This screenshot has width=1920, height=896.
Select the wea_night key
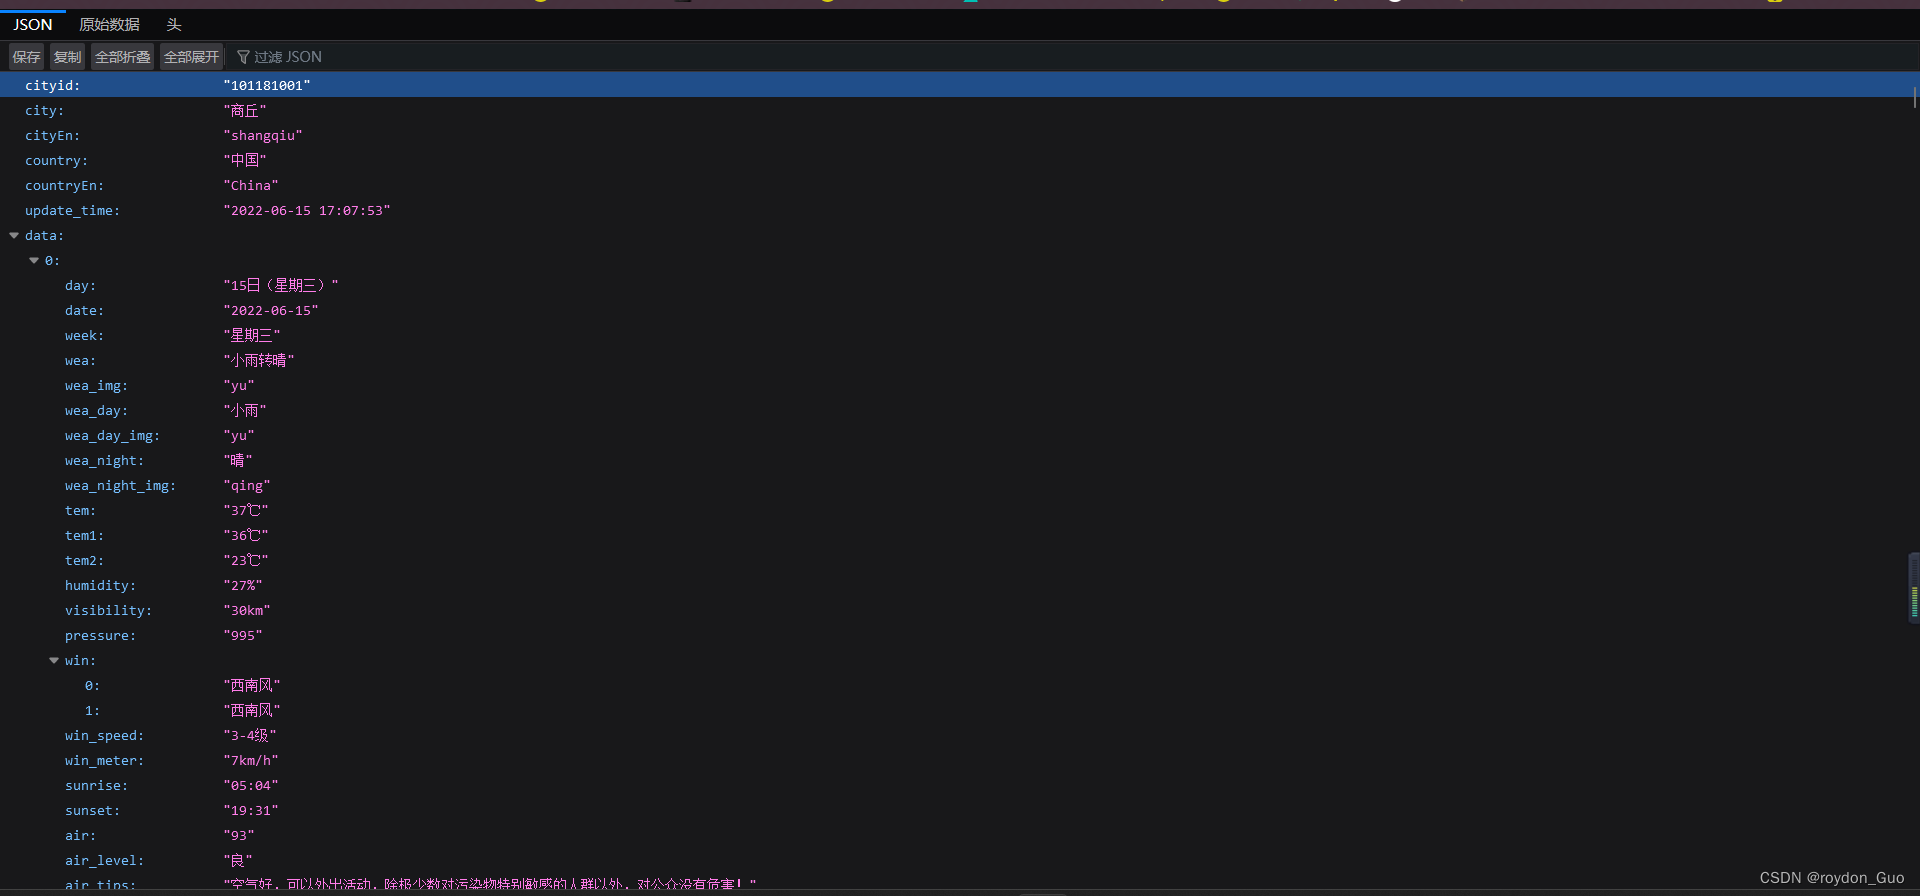[x=104, y=460]
